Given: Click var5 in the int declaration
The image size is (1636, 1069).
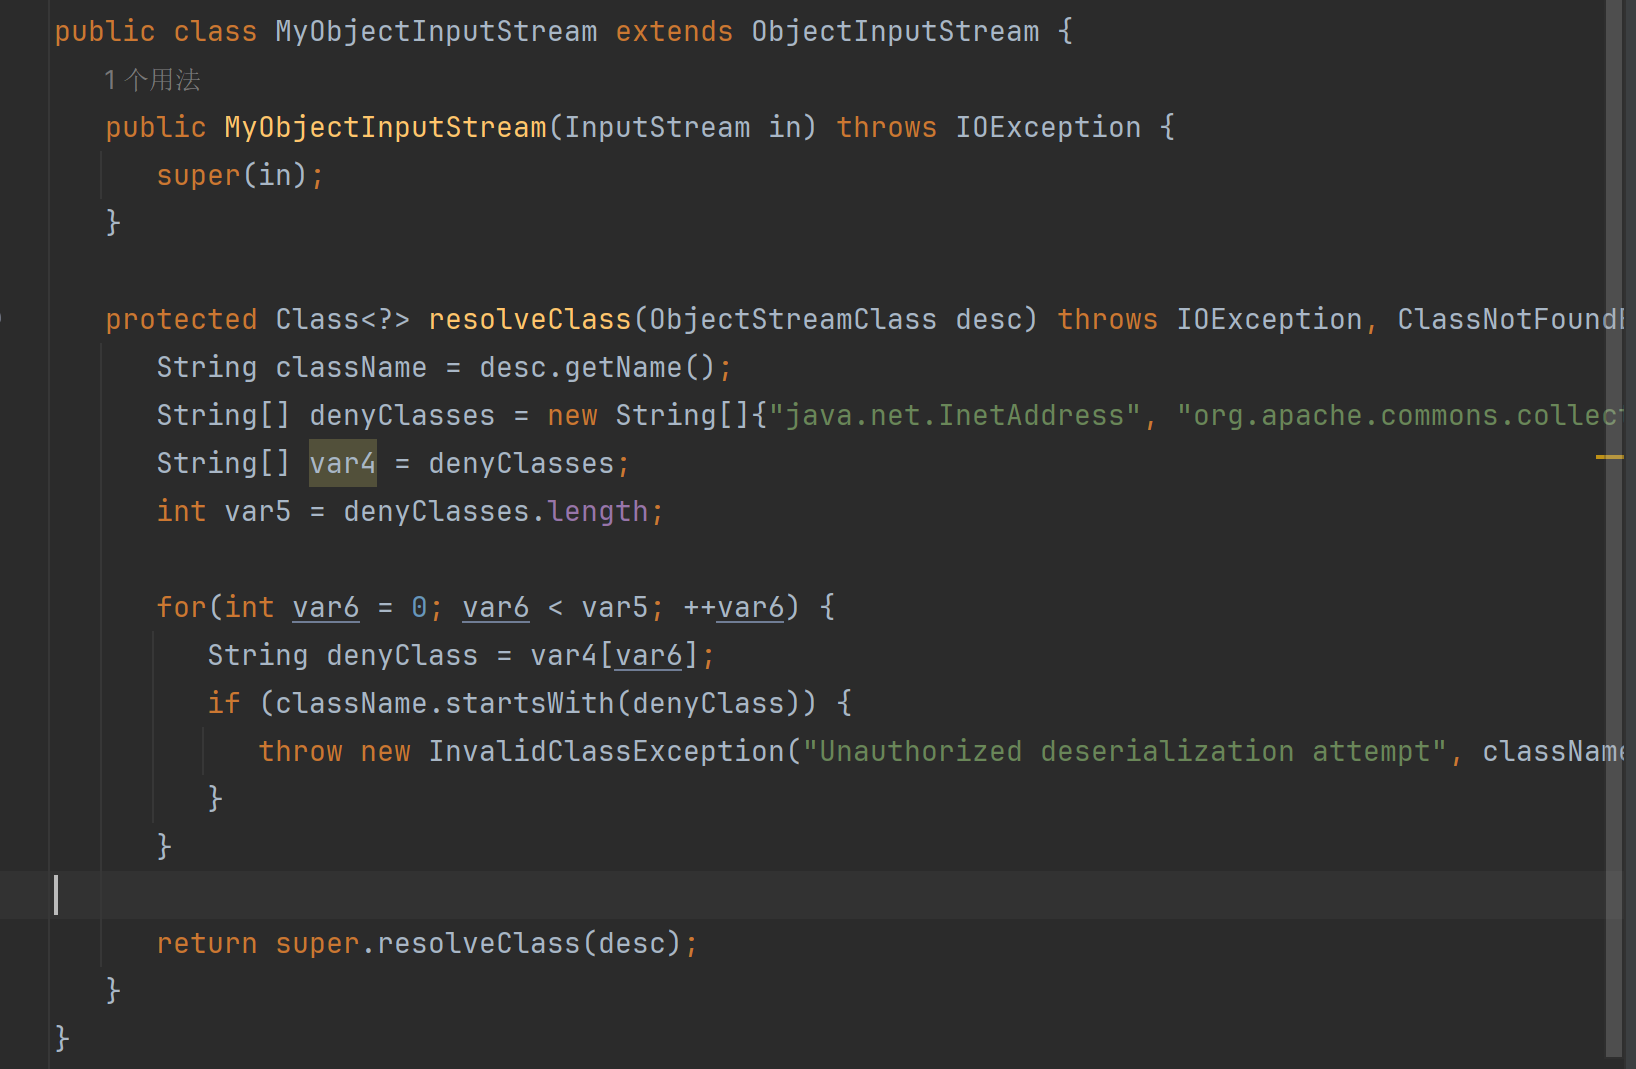Looking at the screenshot, I should tap(258, 511).
